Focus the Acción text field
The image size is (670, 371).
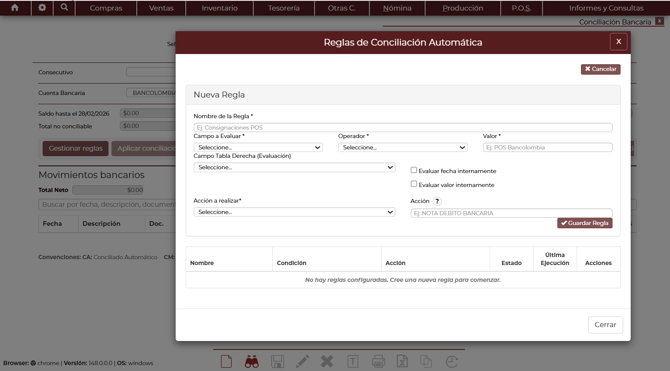[x=511, y=213]
